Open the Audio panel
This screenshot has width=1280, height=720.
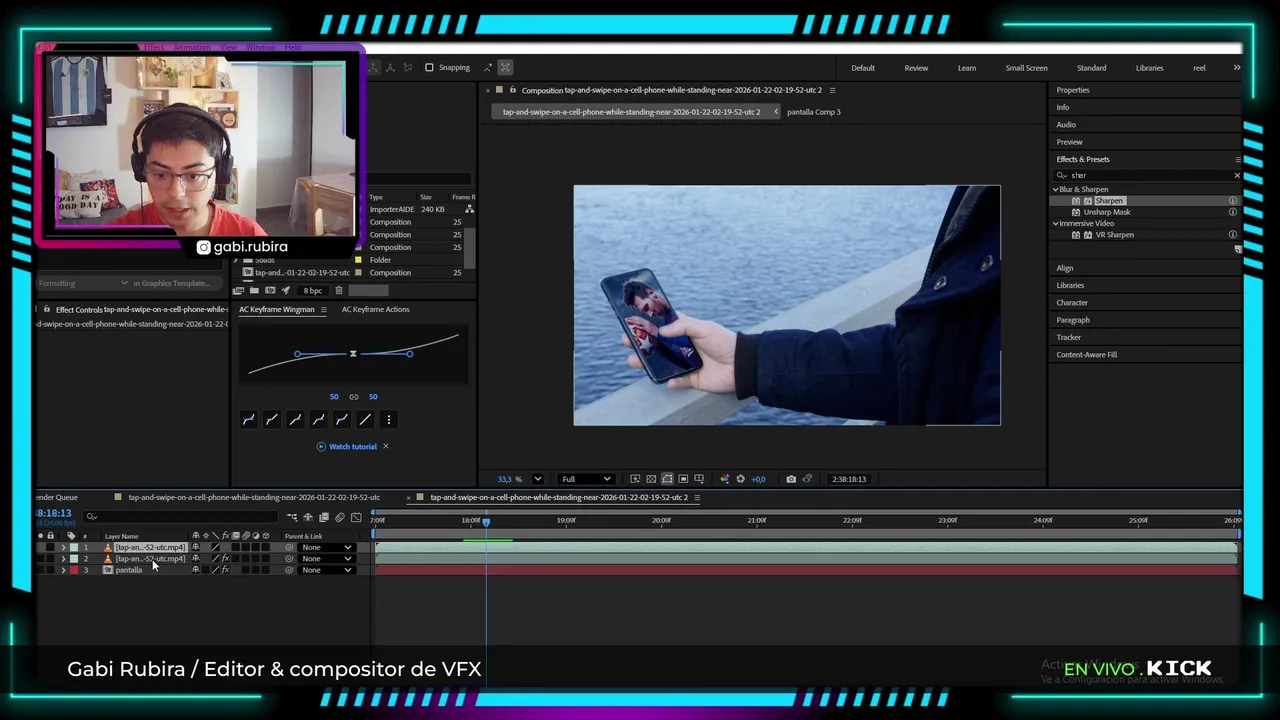(x=1066, y=125)
